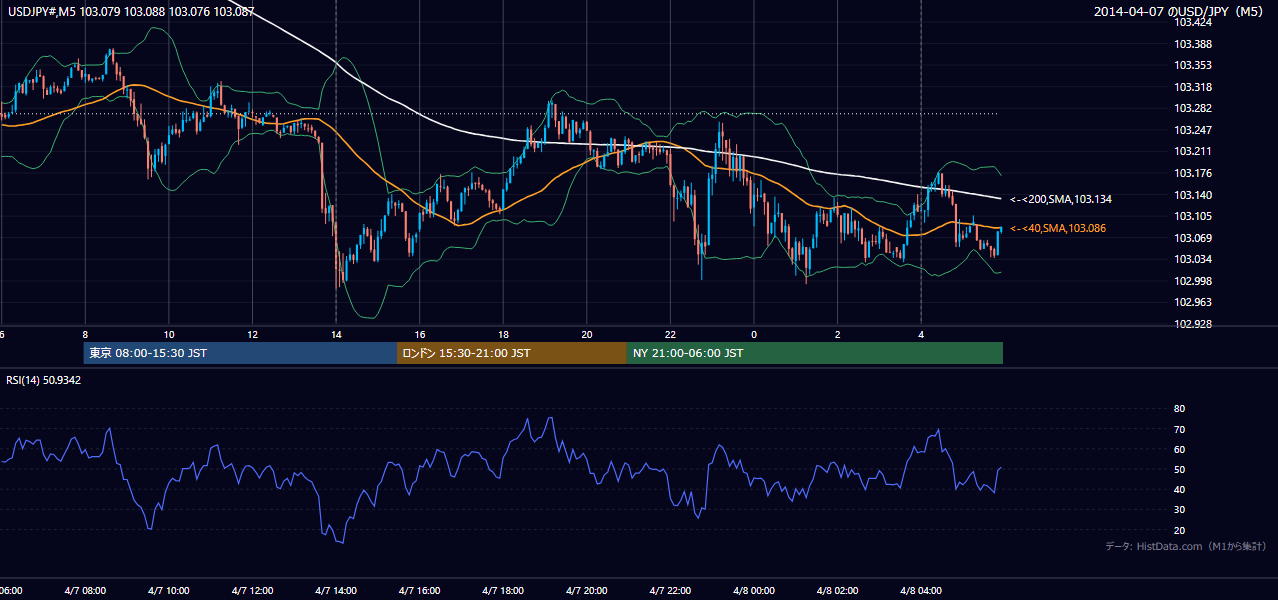
Task: Click the 4/7 08:00 time axis label
Action: click(x=84, y=591)
